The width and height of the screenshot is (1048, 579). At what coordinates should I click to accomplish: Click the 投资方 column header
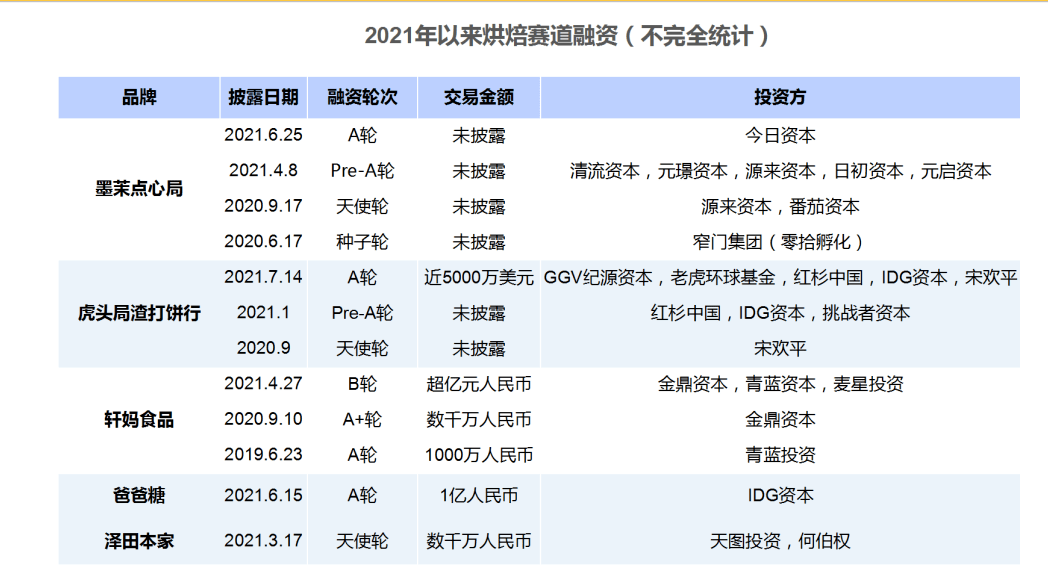tap(780, 97)
